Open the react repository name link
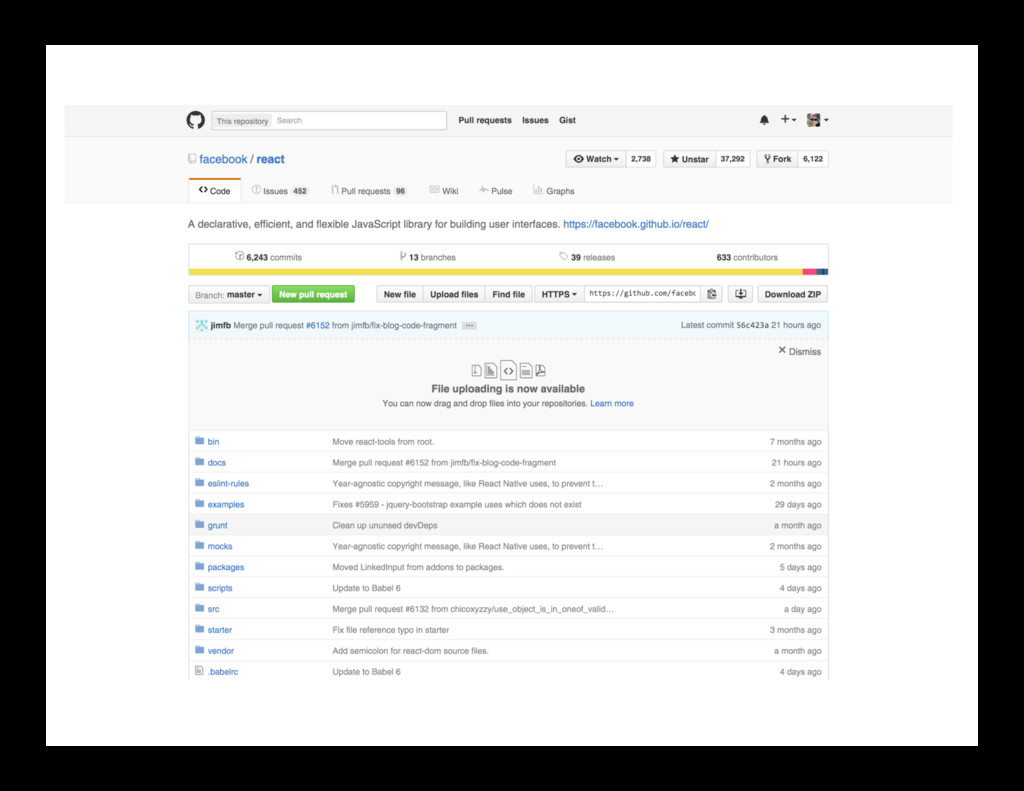 tap(270, 159)
